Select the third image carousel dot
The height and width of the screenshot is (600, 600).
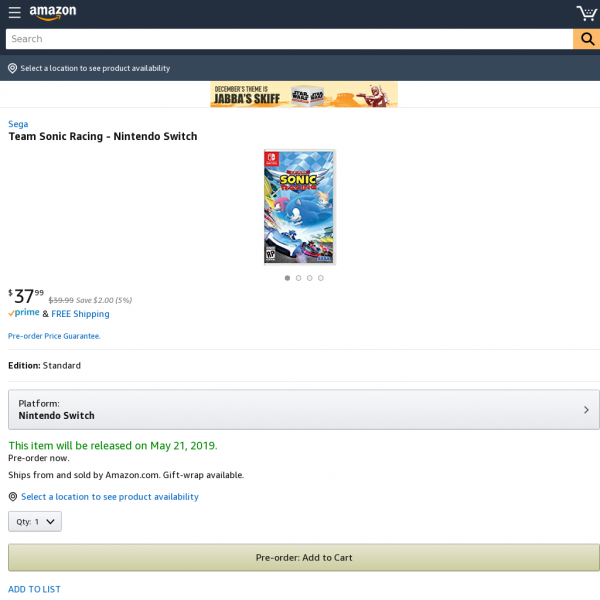coord(310,278)
